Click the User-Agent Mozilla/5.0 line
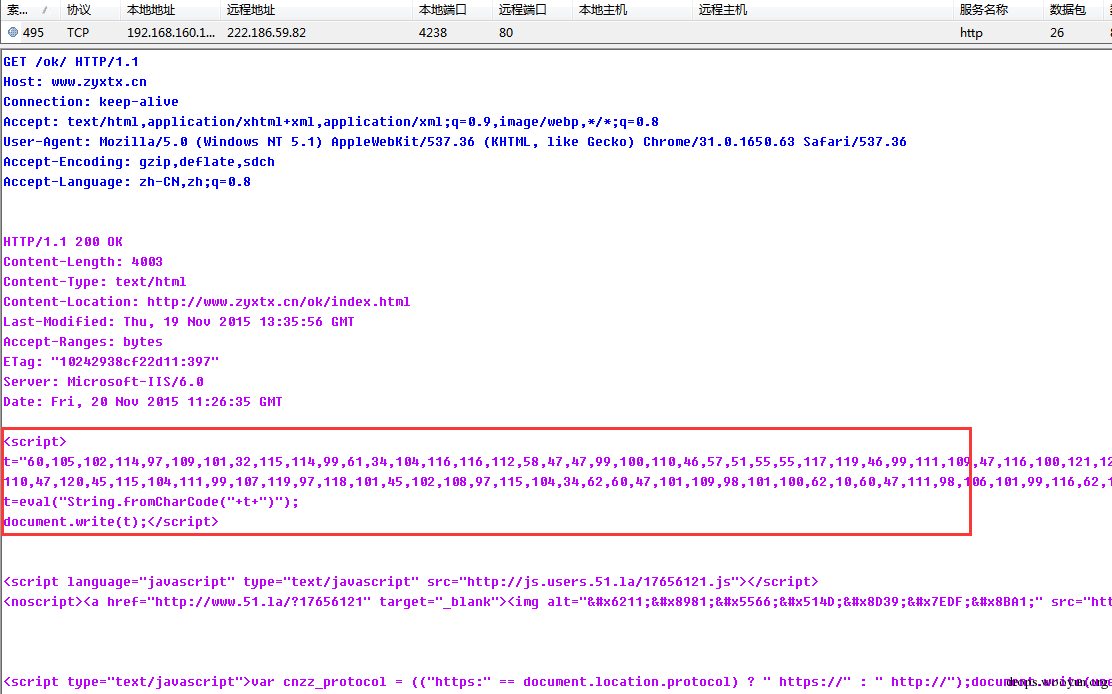Viewport: 1112px width, 694px height. [x=455, y=142]
